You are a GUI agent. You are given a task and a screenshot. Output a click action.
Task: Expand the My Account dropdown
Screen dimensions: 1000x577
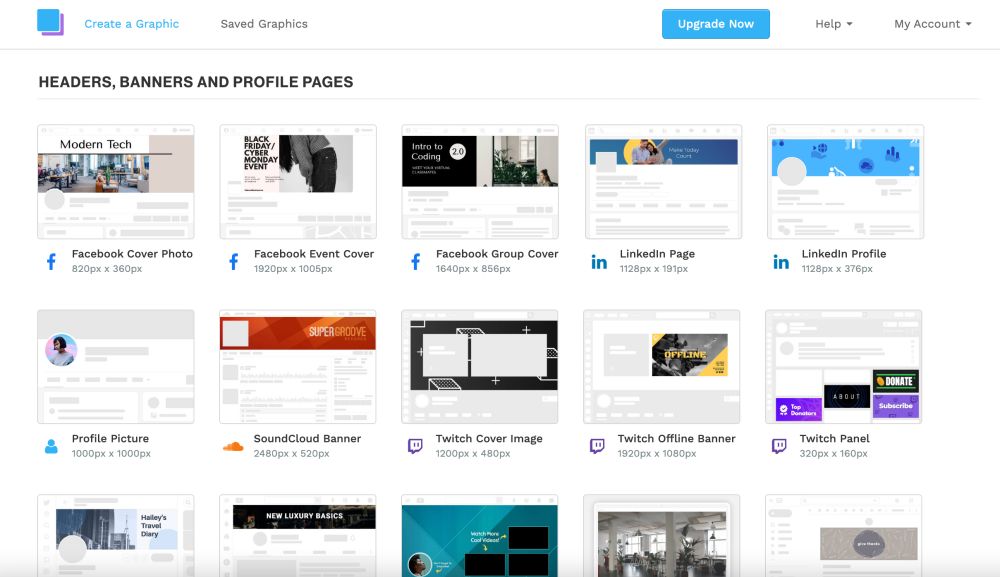[x=931, y=23]
